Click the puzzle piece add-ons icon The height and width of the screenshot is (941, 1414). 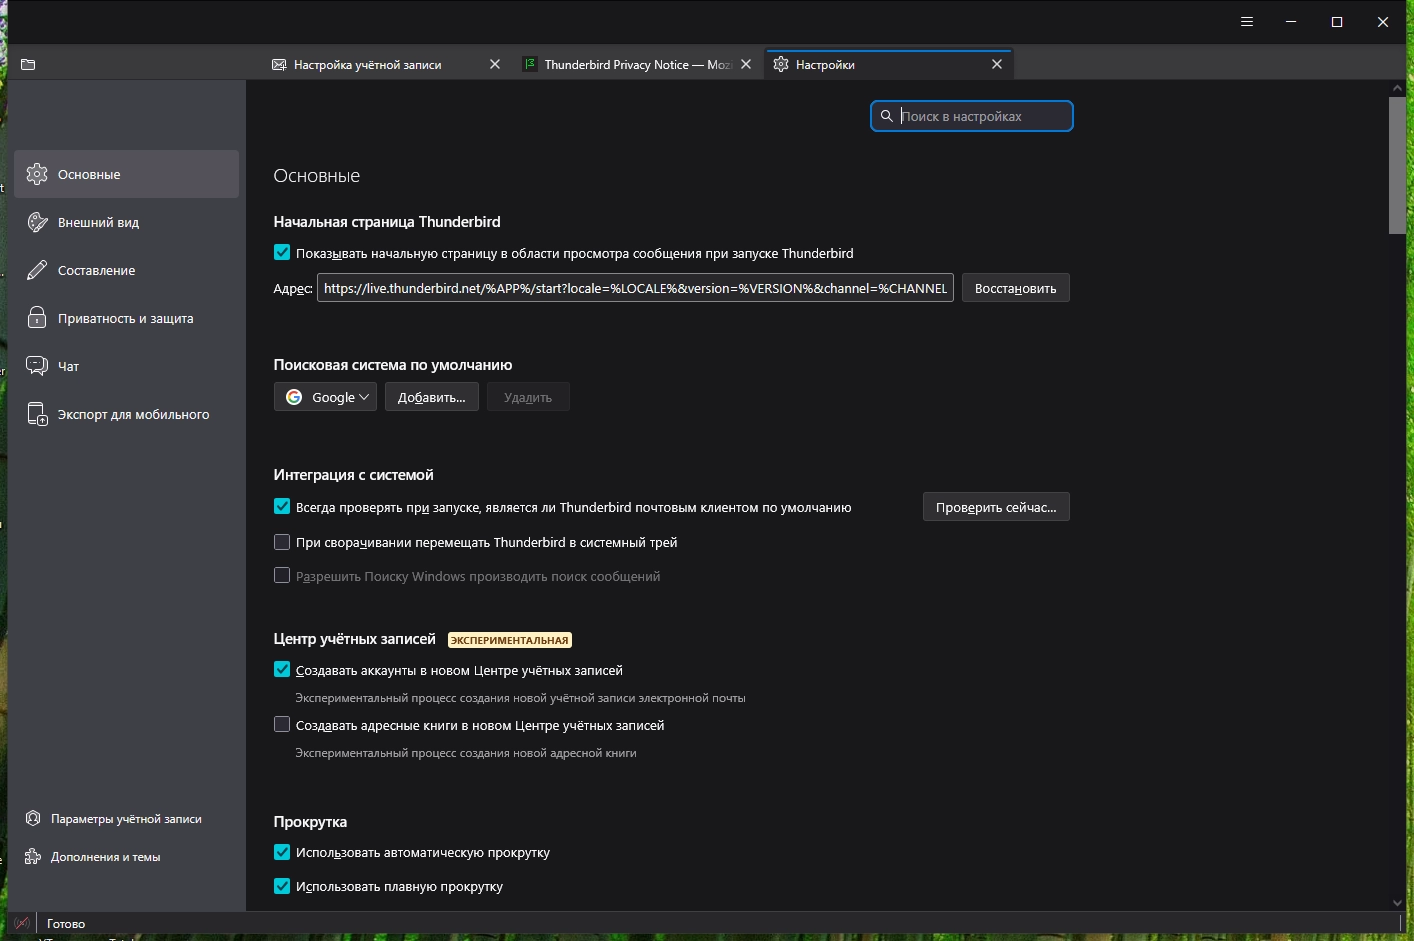click(x=33, y=856)
